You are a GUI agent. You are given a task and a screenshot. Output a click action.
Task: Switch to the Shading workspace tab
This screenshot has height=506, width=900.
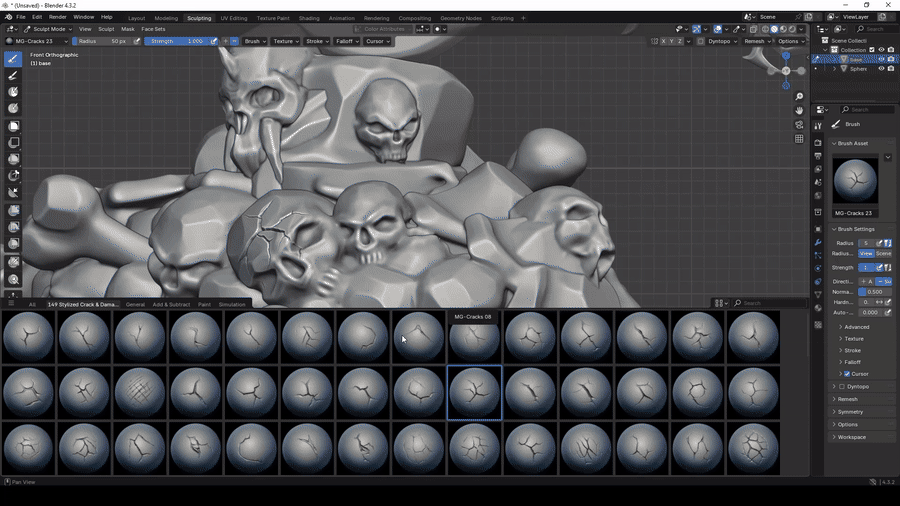[309, 18]
